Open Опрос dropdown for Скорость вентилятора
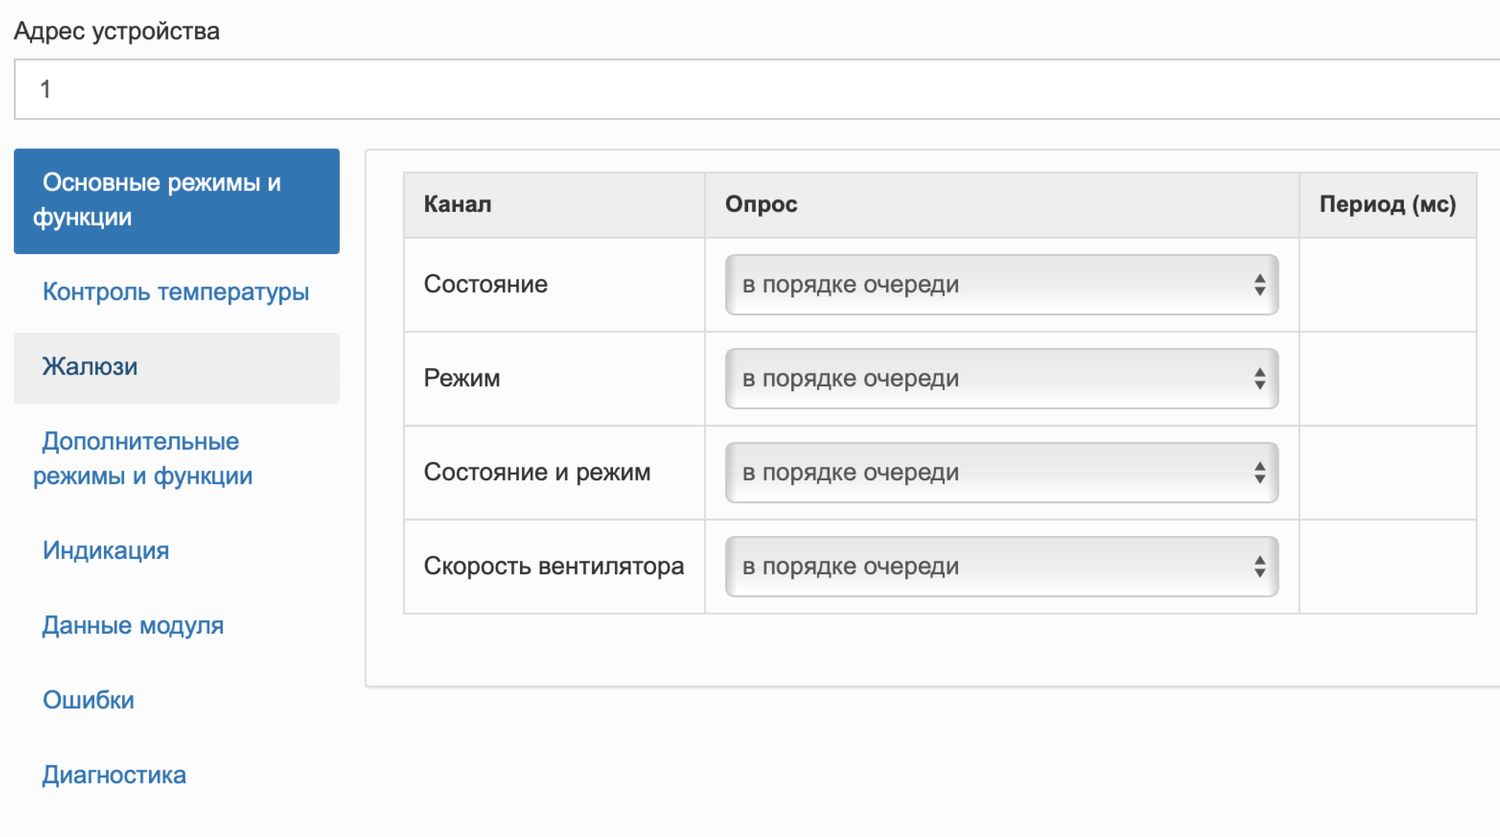 (x=1001, y=567)
